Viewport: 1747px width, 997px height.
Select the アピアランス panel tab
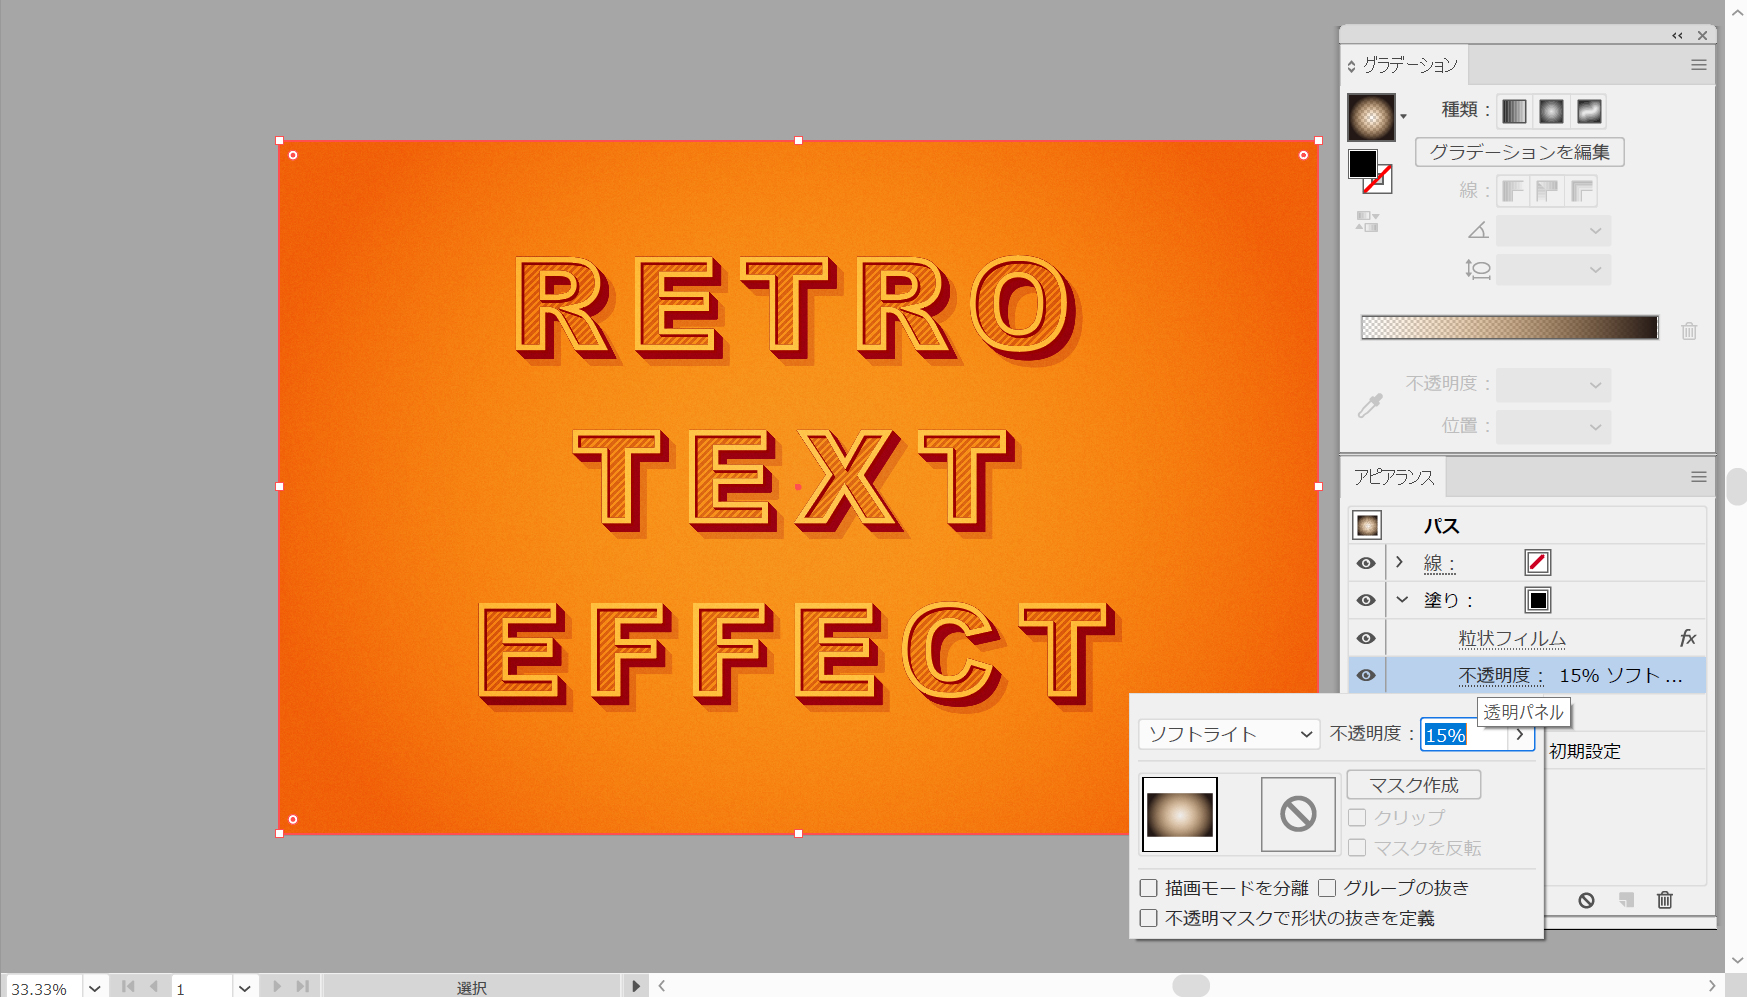point(1394,477)
